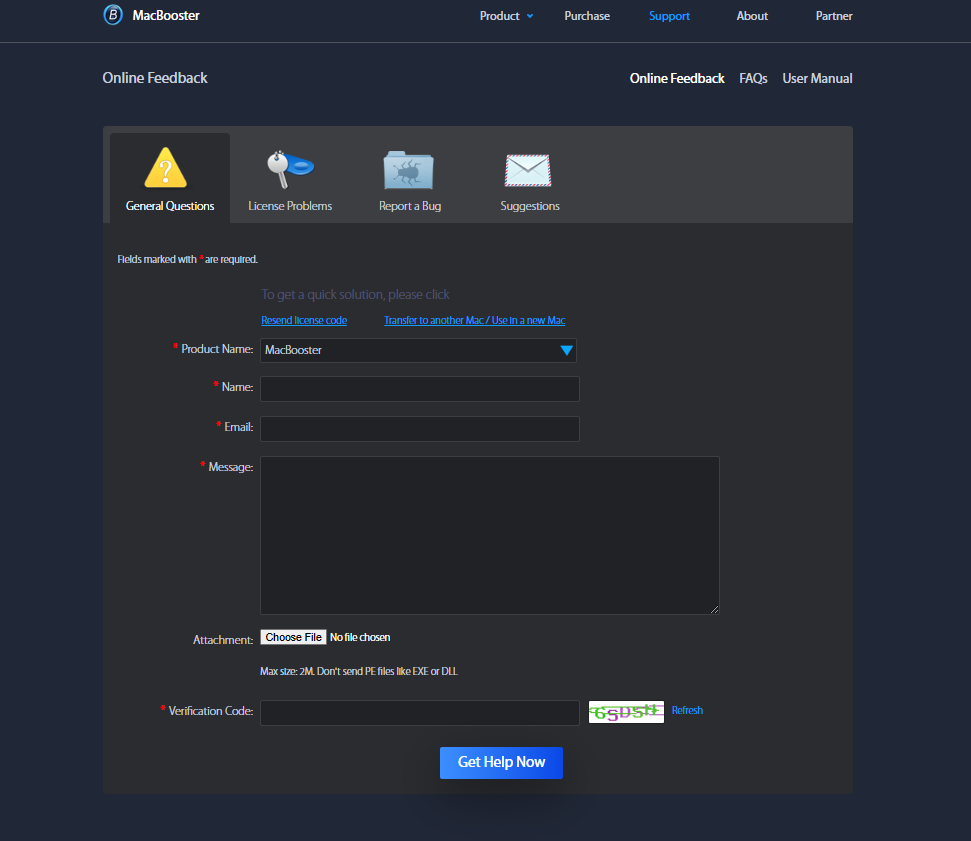Open the FAQs link
This screenshot has height=841, width=971.
753,79
